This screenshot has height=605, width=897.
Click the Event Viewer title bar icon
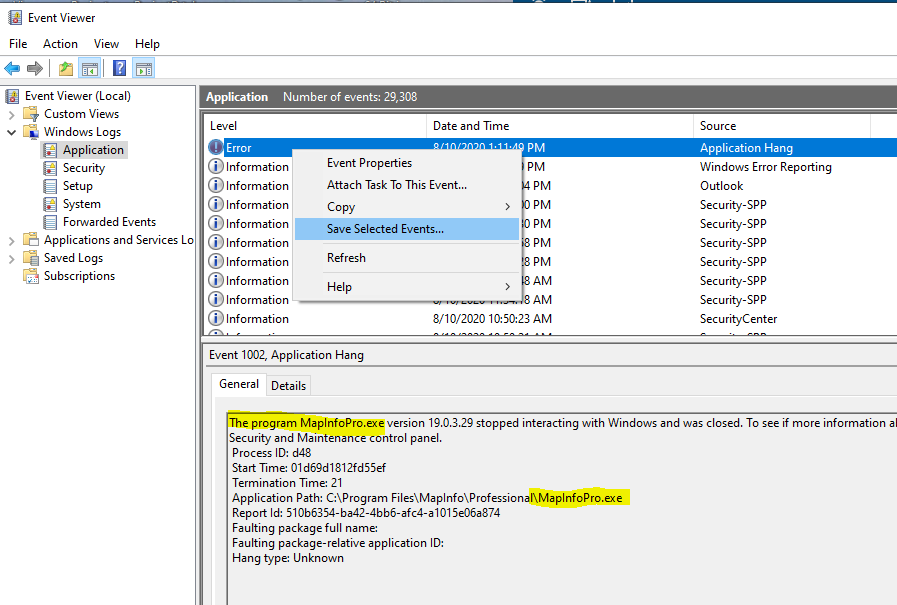coord(15,18)
